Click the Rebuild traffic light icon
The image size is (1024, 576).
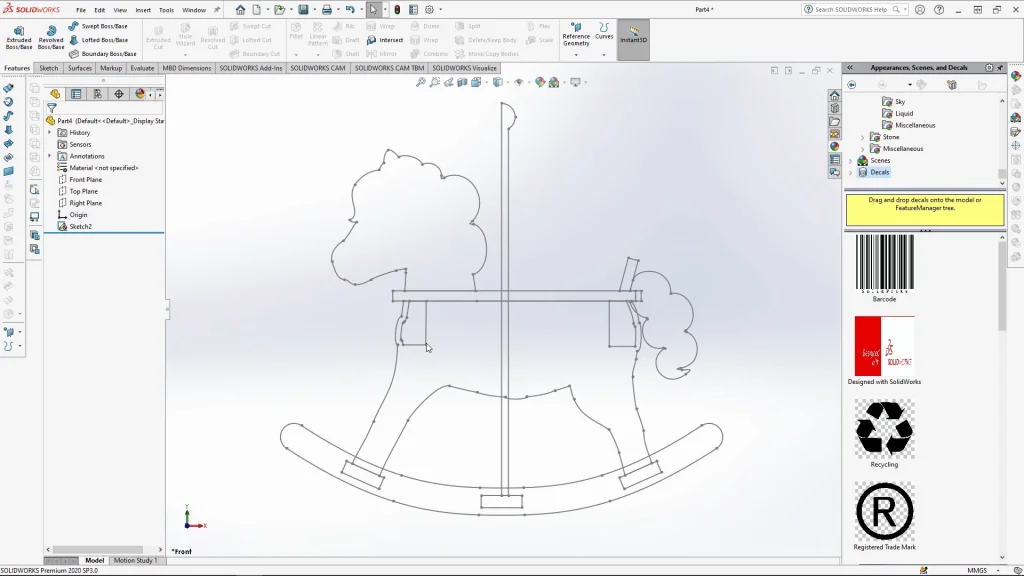click(397, 10)
